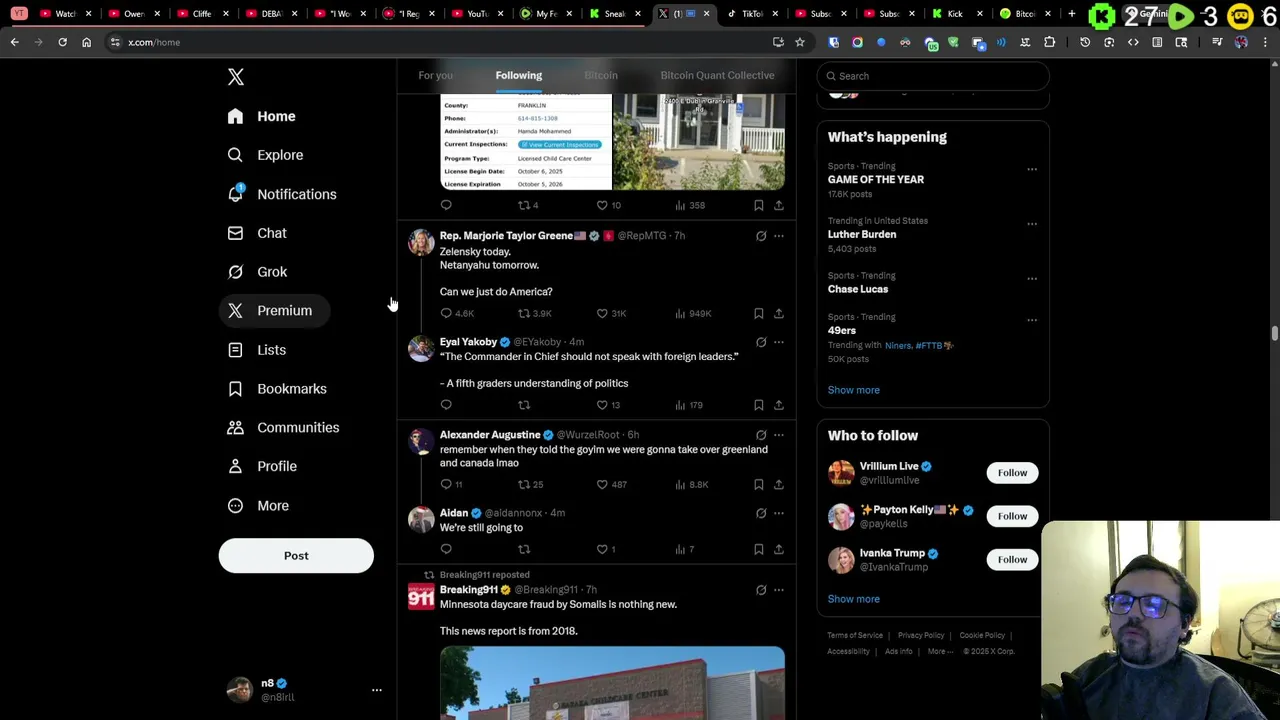Reload the page in browser toolbar
Screen dimensions: 1280x720
point(62,42)
